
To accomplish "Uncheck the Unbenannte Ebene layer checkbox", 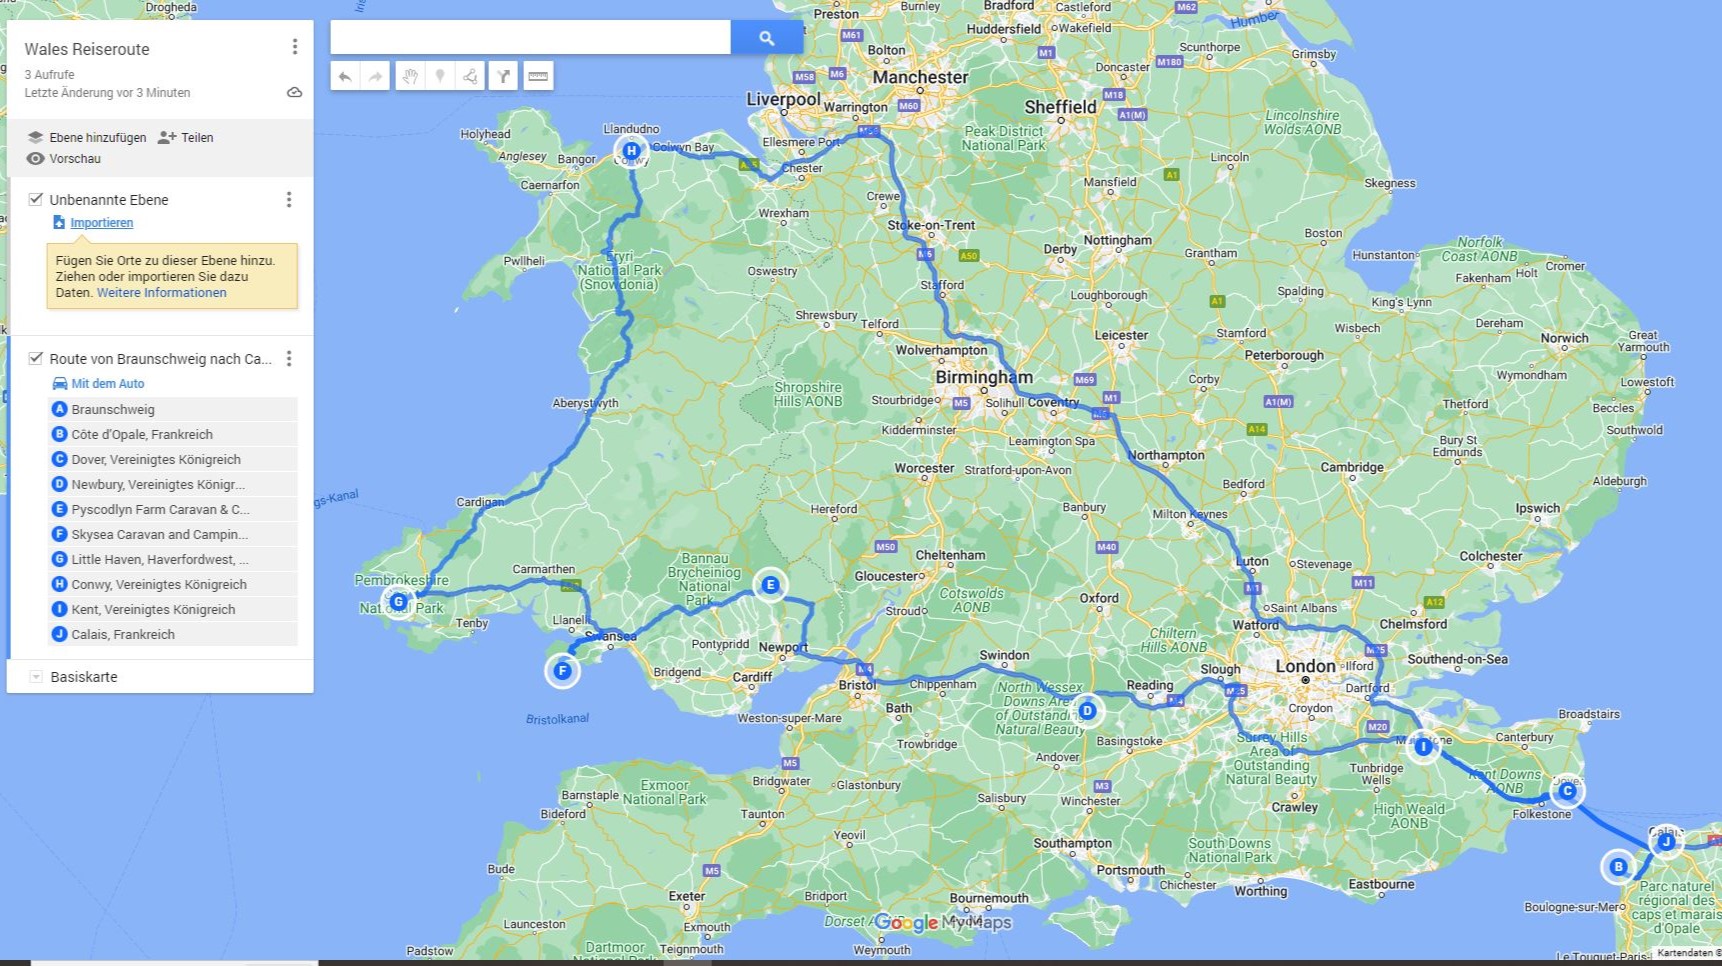I will point(36,199).
